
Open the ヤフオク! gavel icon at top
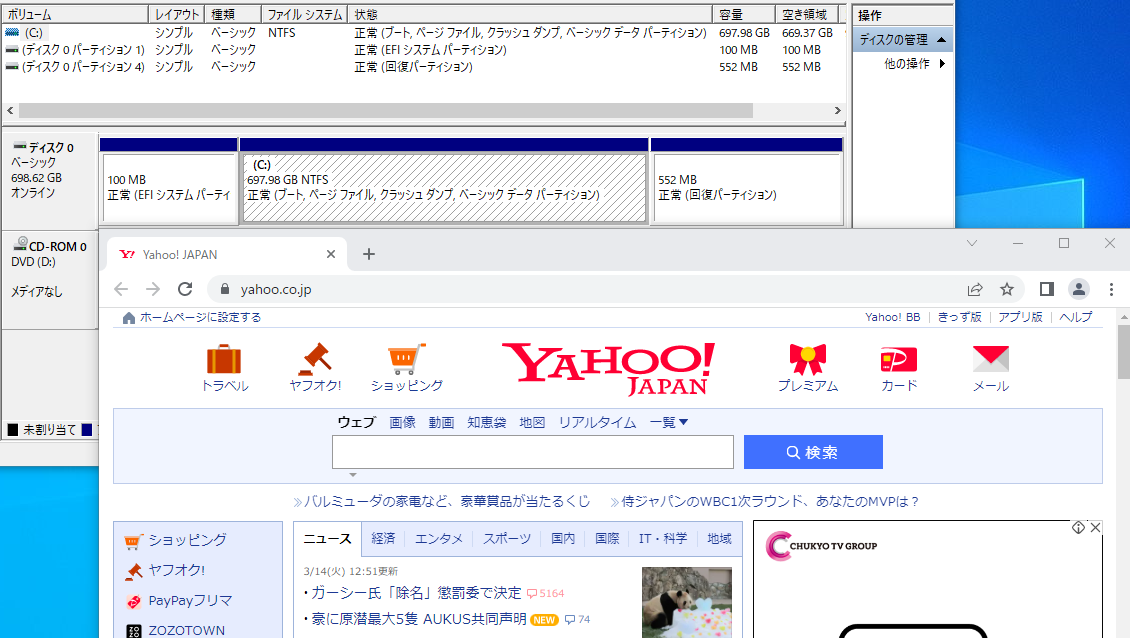tap(315, 359)
